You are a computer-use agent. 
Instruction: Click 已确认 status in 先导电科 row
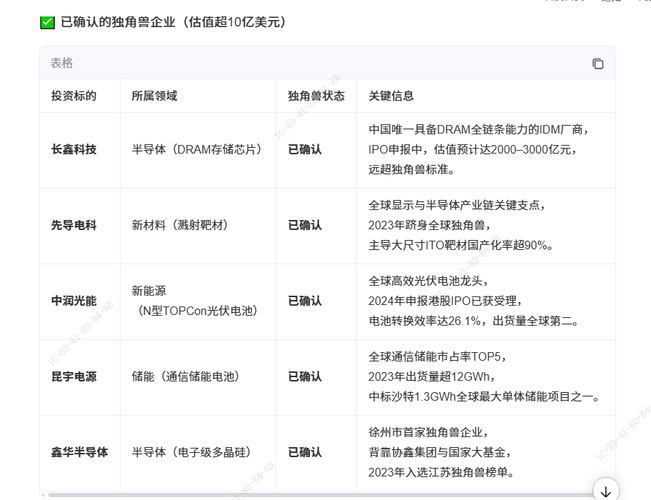(305, 225)
